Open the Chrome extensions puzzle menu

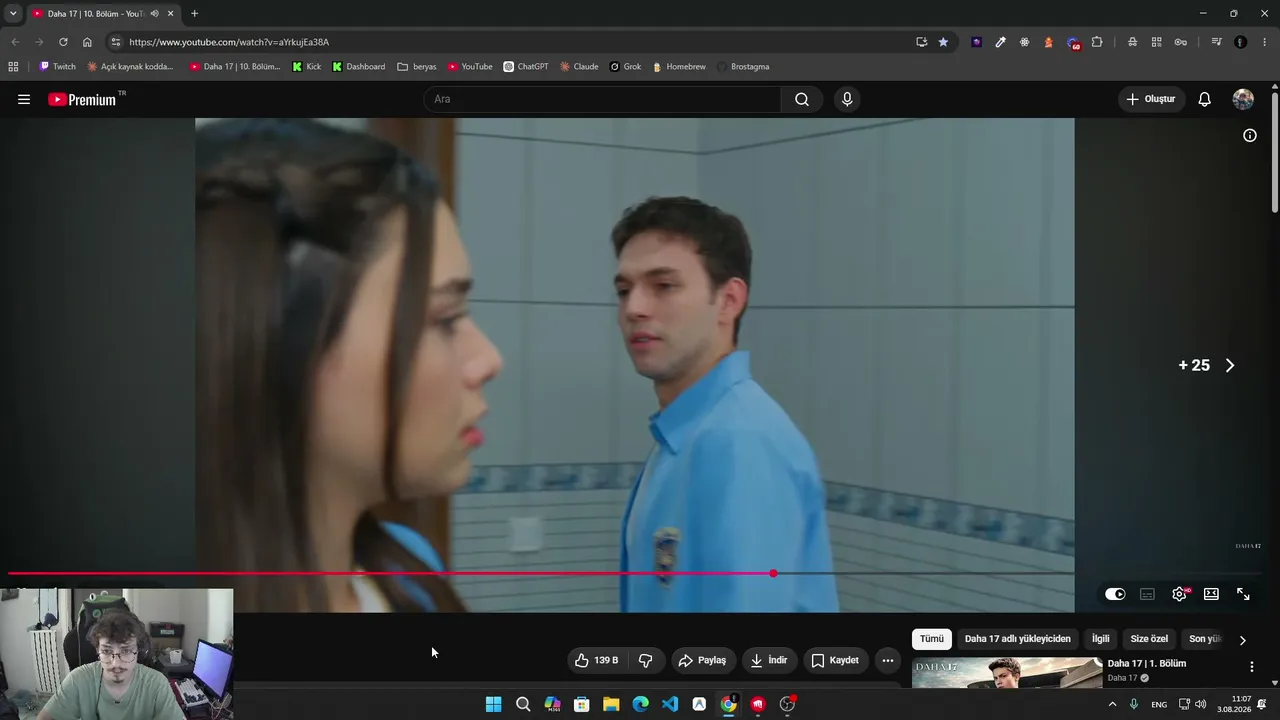1097,42
